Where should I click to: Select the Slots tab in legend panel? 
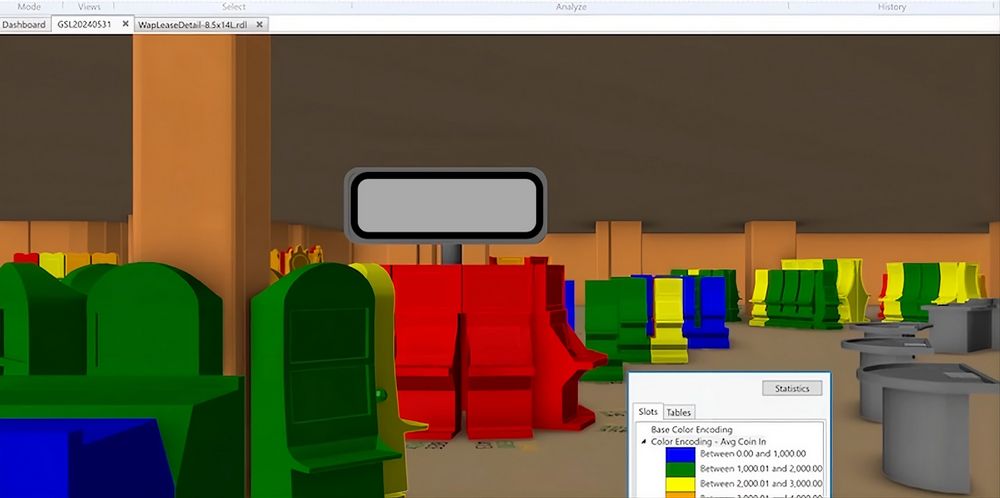click(x=648, y=412)
